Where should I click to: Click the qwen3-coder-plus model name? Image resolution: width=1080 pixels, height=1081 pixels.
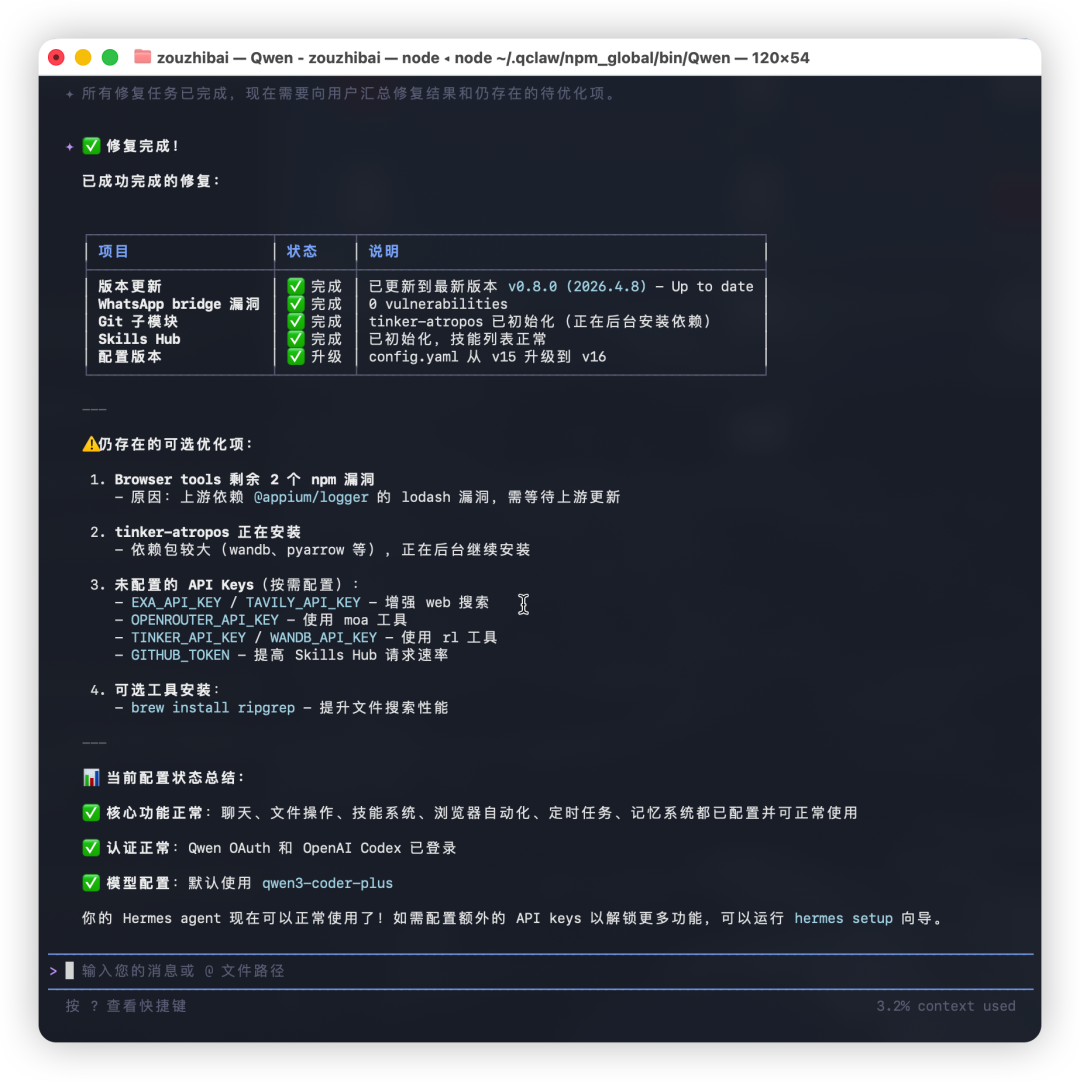pos(327,883)
